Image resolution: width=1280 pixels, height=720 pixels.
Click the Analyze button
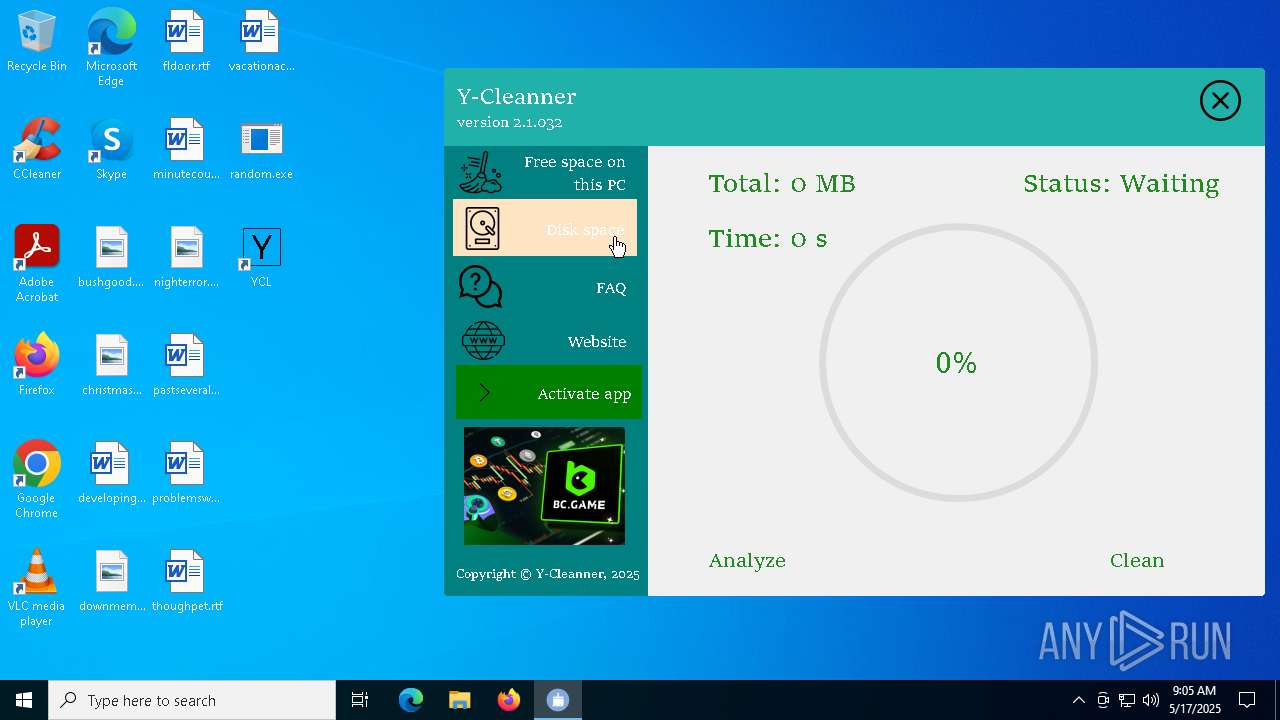[x=747, y=560]
